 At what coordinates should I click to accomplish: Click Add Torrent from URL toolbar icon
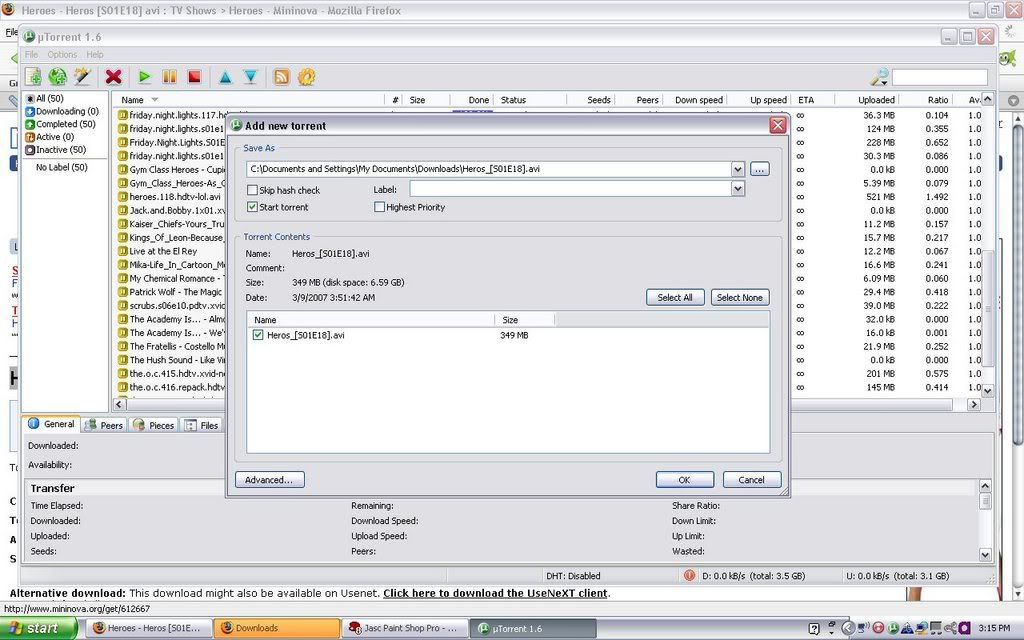[57, 77]
